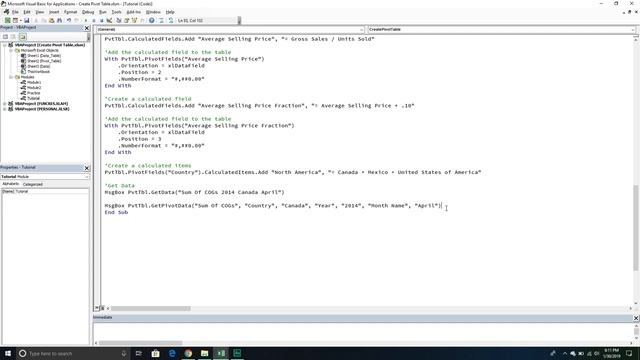This screenshot has height=360, width=640.
Task: Open the (General) object dropdown
Action: 361,29
